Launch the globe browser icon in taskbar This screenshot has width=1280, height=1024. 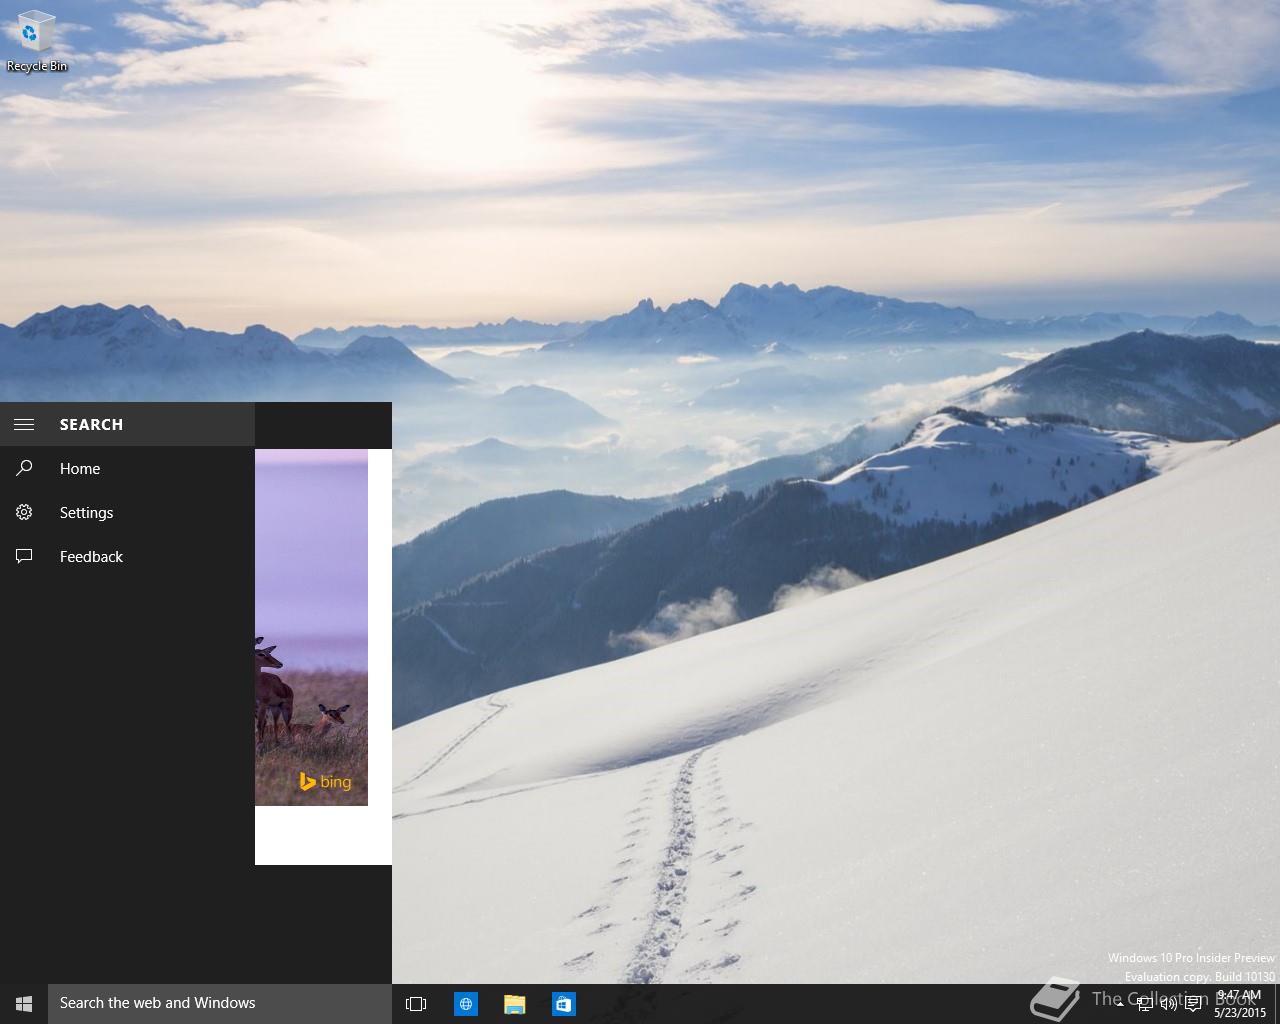(466, 1003)
